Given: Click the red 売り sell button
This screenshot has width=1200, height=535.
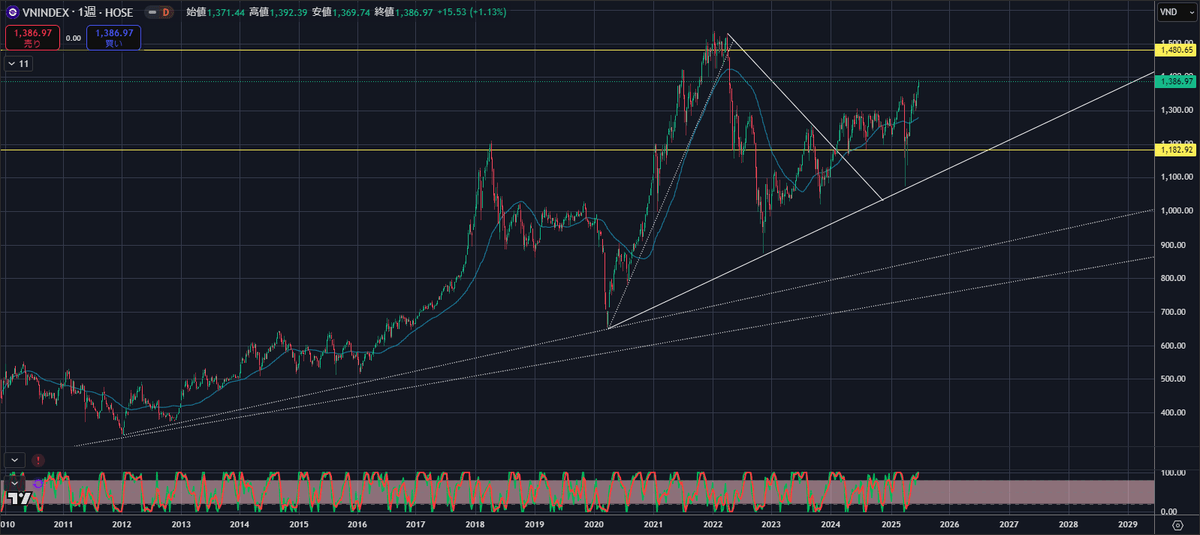Looking at the screenshot, I should (31, 38).
